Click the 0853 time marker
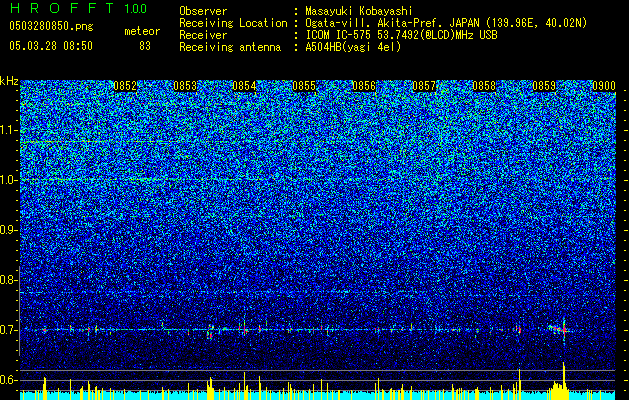 (x=185, y=86)
